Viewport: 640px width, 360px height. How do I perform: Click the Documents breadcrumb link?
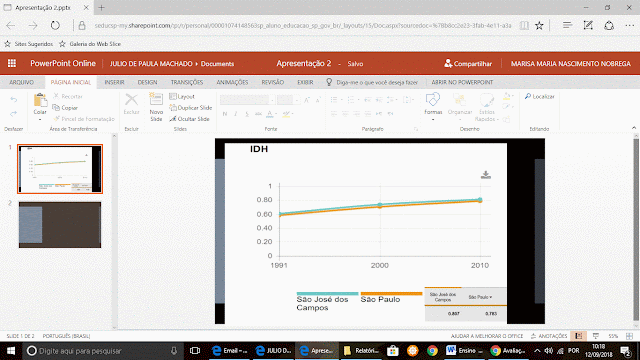[218, 64]
